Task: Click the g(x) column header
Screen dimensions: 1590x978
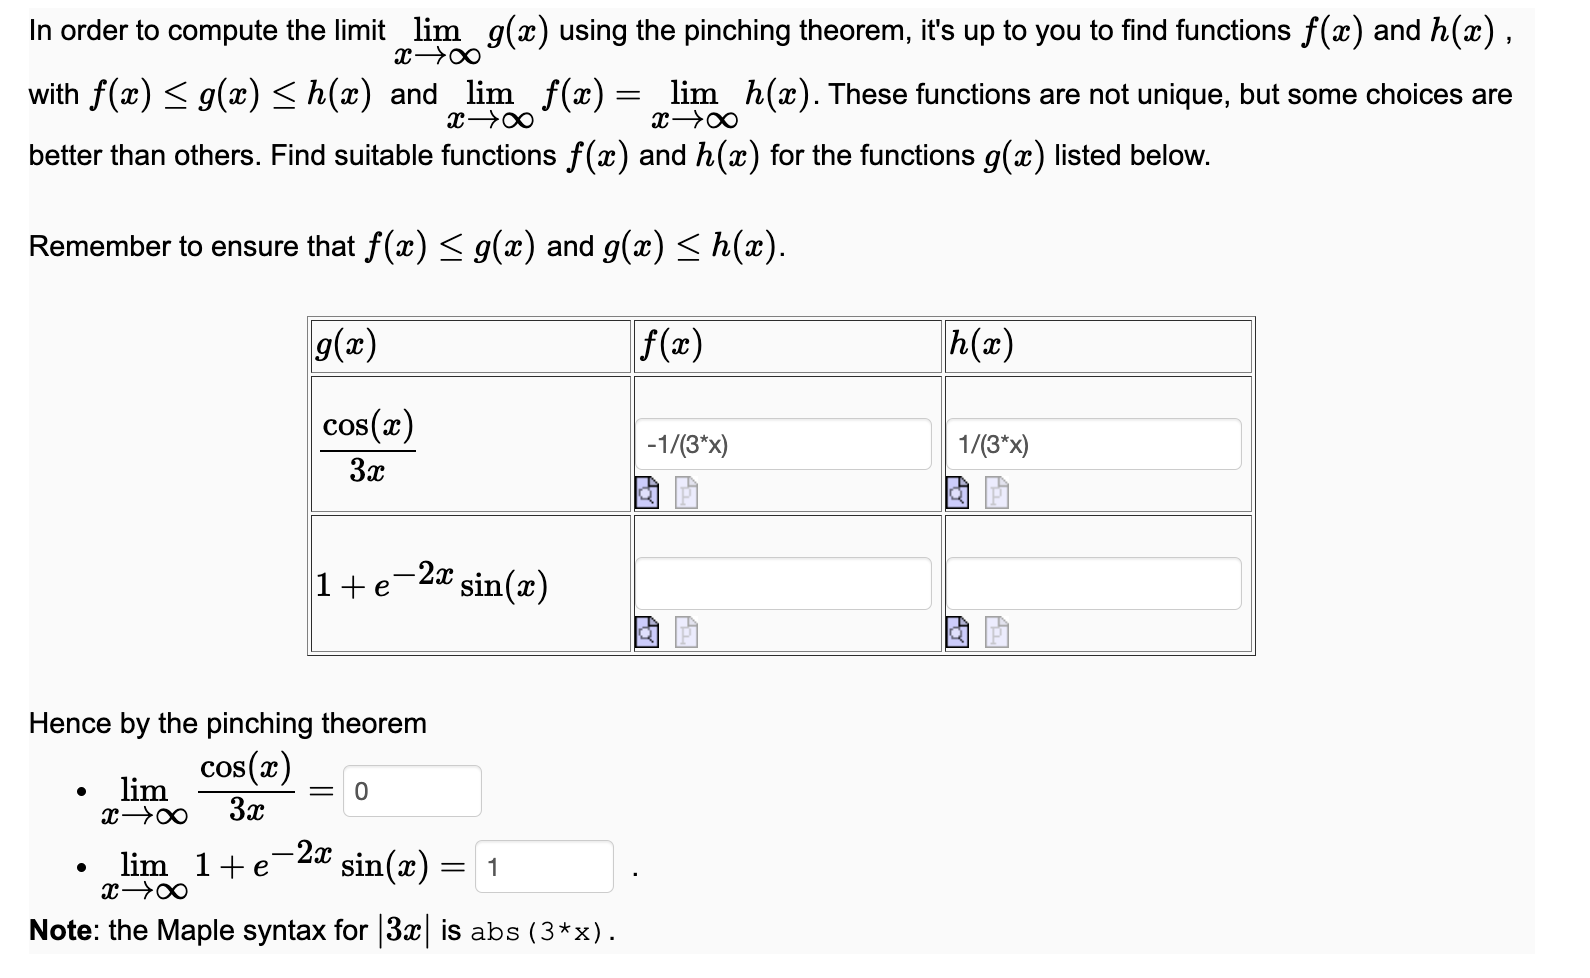Action: pyautogui.click(x=347, y=344)
